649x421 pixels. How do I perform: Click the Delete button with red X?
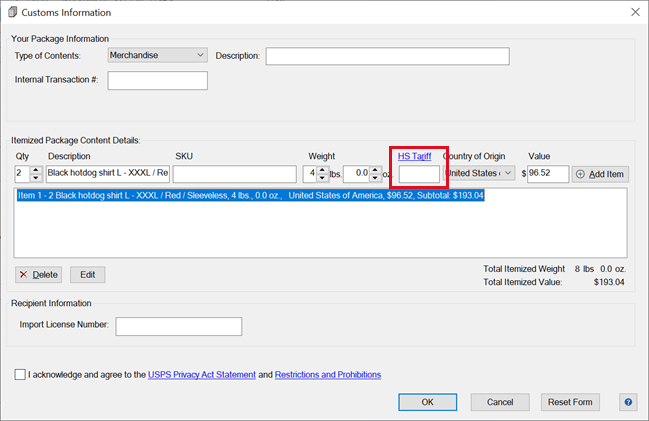click(x=38, y=274)
